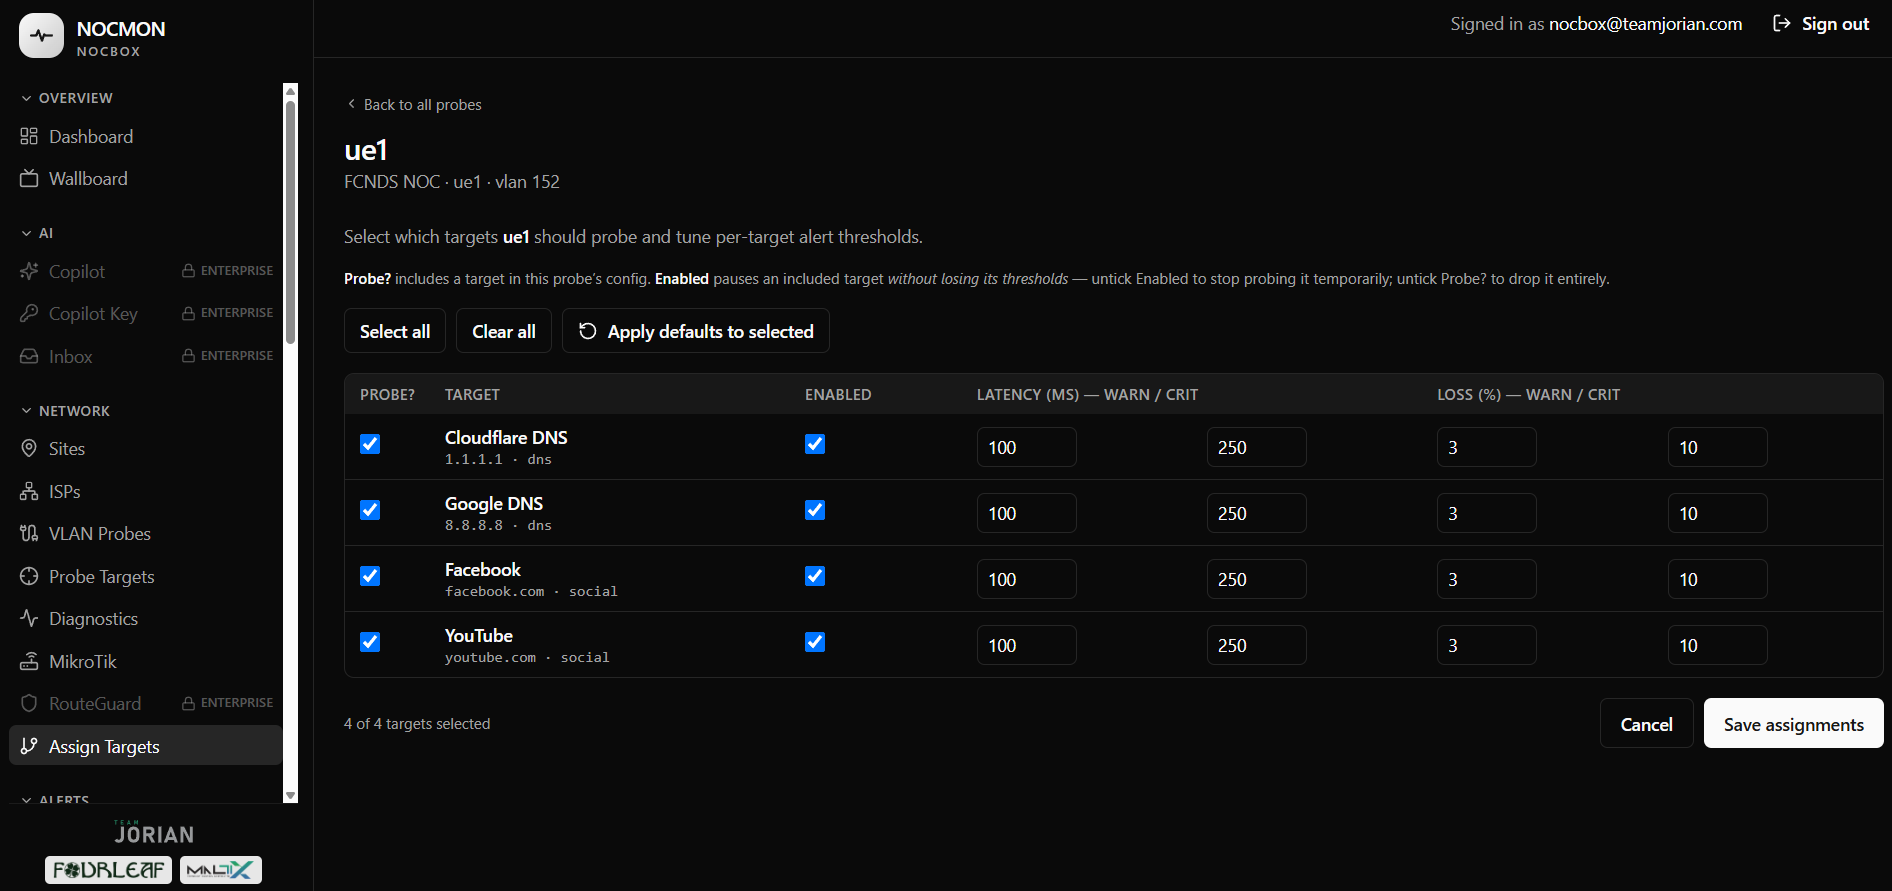Click the lock icon beside Inbox

point(188,356)
